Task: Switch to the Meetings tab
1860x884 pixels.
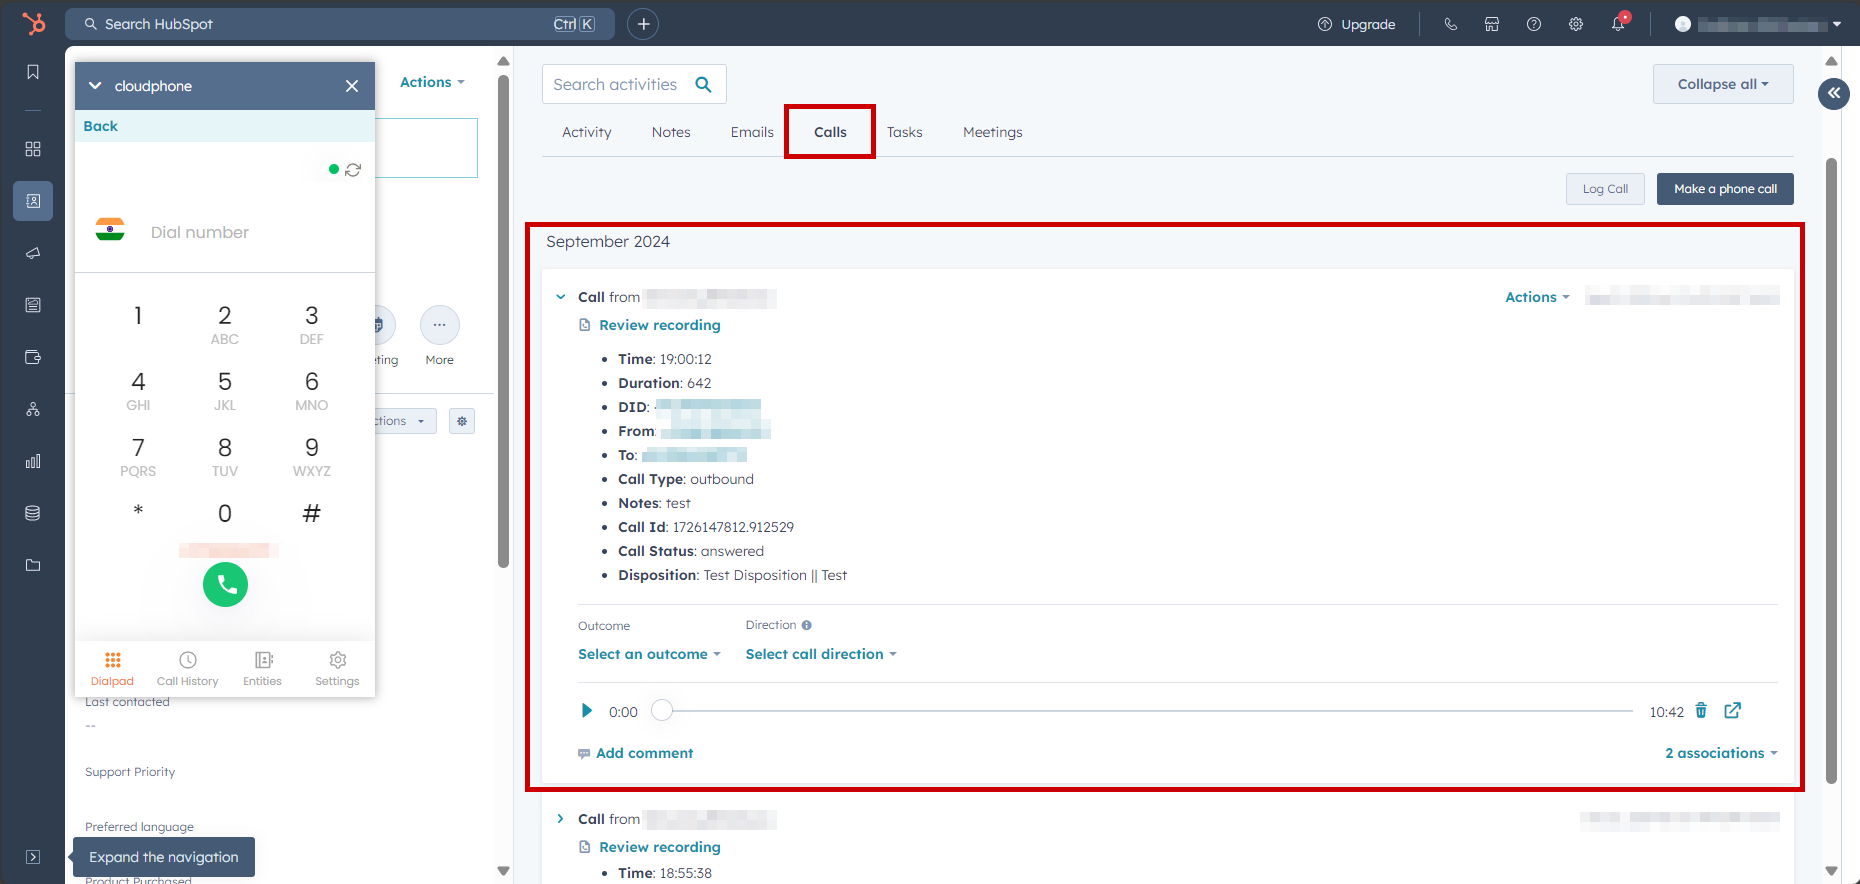Action: pos(993,132)
